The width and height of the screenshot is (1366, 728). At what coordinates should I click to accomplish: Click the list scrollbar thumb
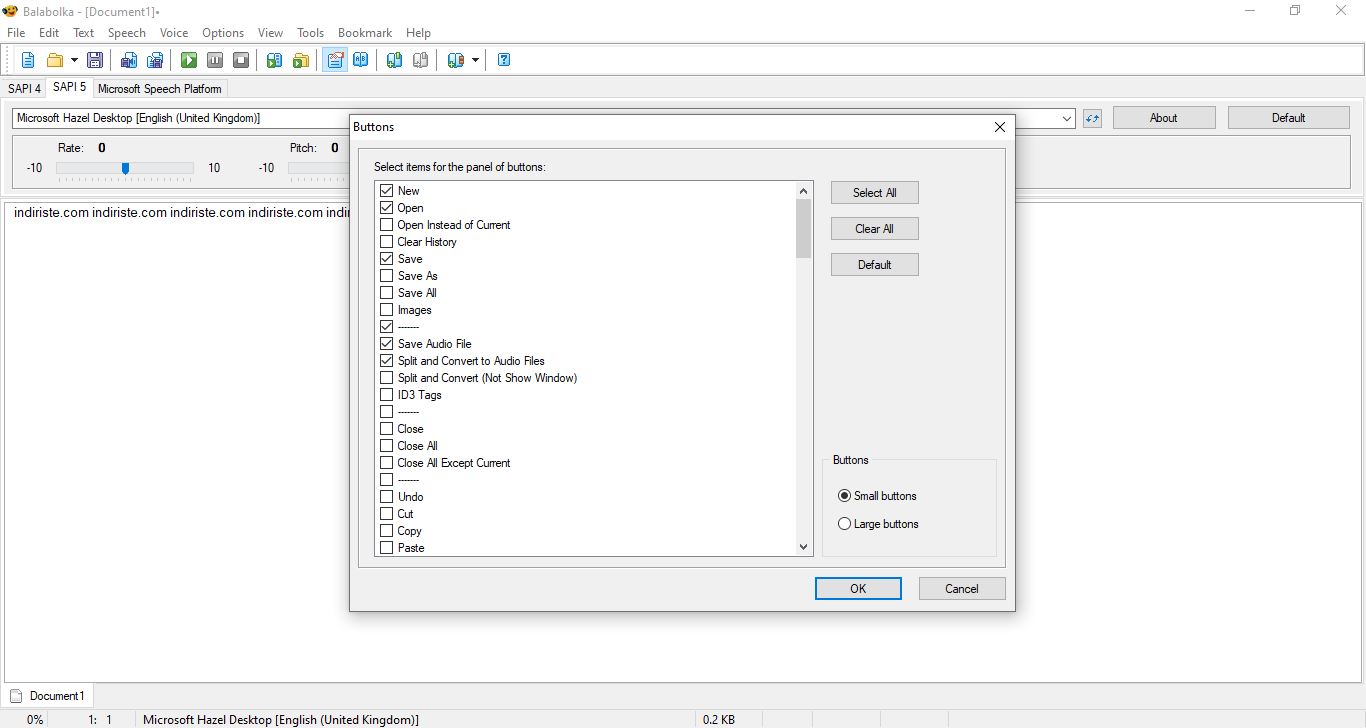coord(804,229)
